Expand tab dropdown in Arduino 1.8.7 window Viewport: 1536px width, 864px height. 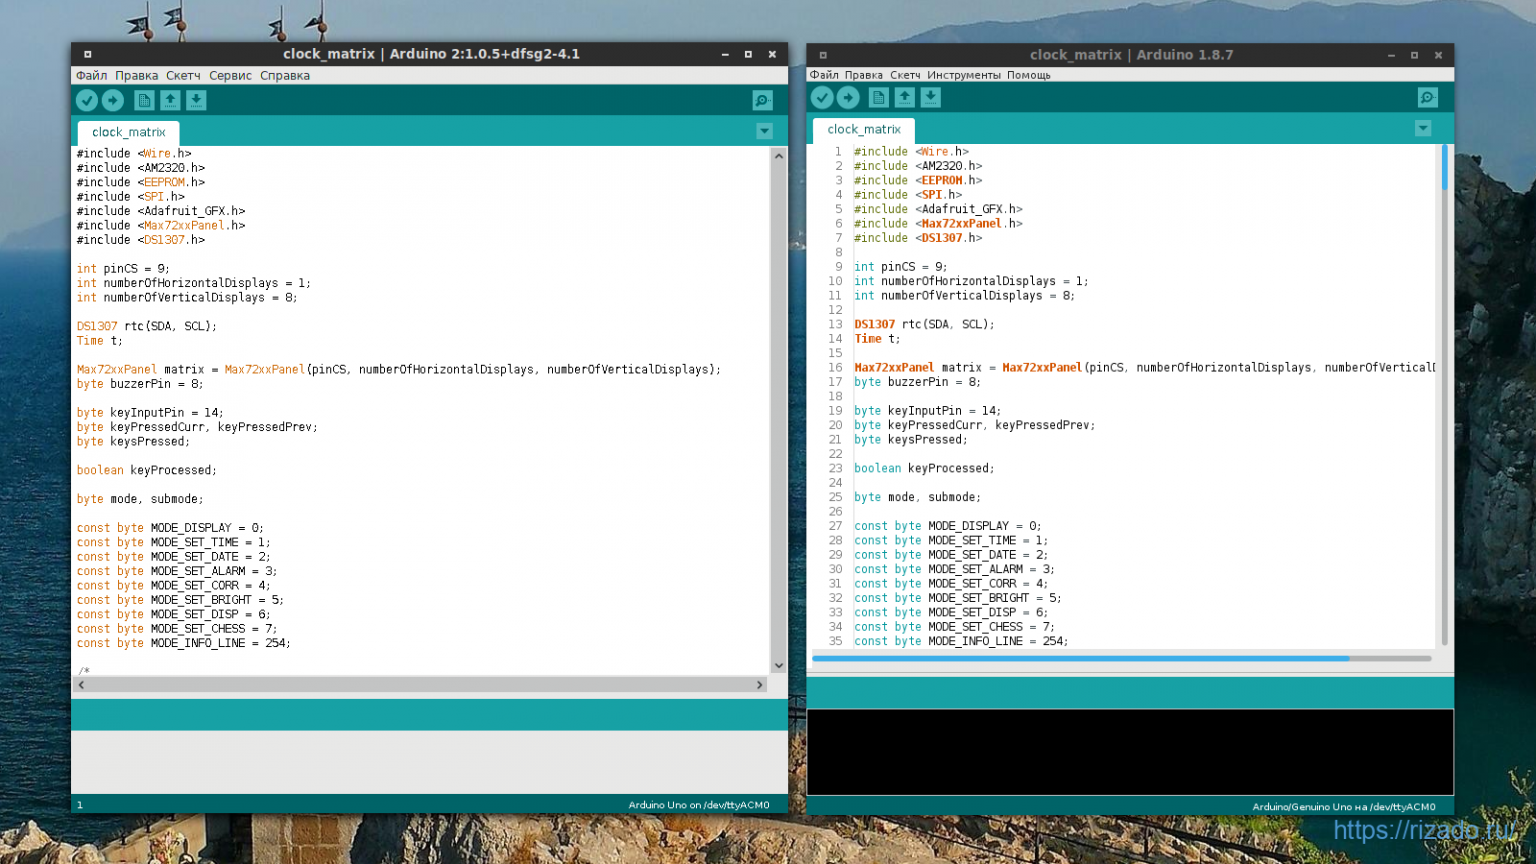click(1423, 128)
